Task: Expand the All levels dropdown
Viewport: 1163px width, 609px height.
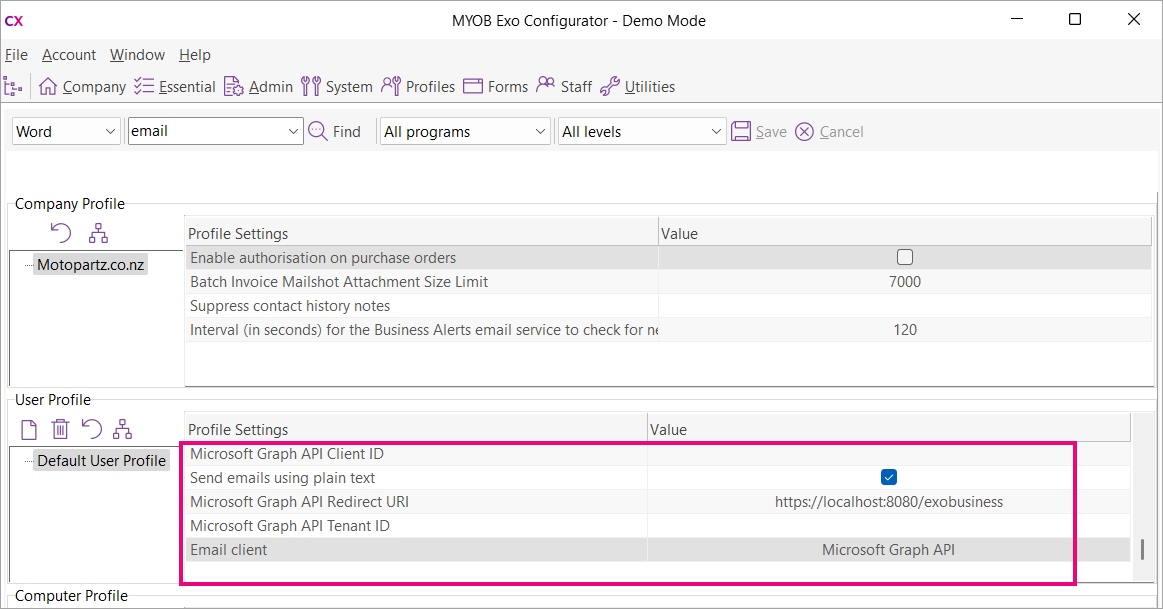Action: pos(641,130)
